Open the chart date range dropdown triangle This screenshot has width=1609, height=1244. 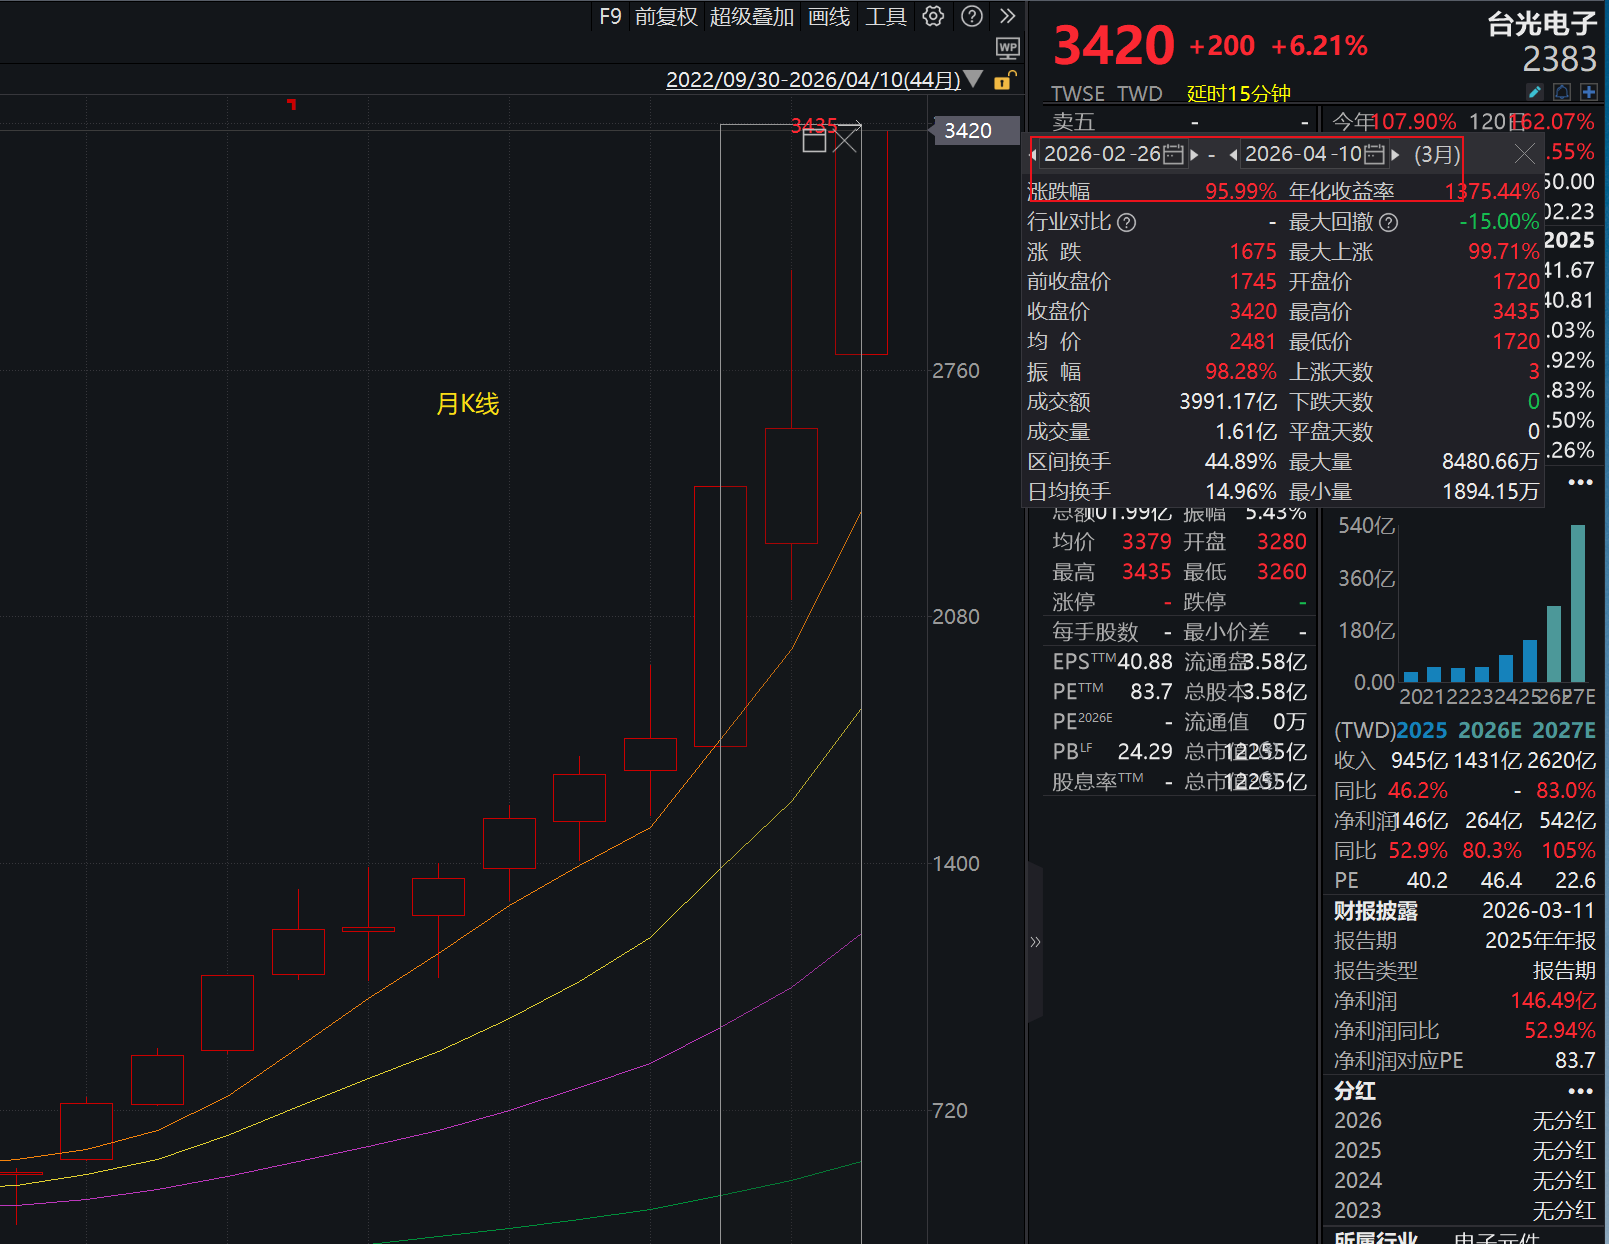pos(974,79)
